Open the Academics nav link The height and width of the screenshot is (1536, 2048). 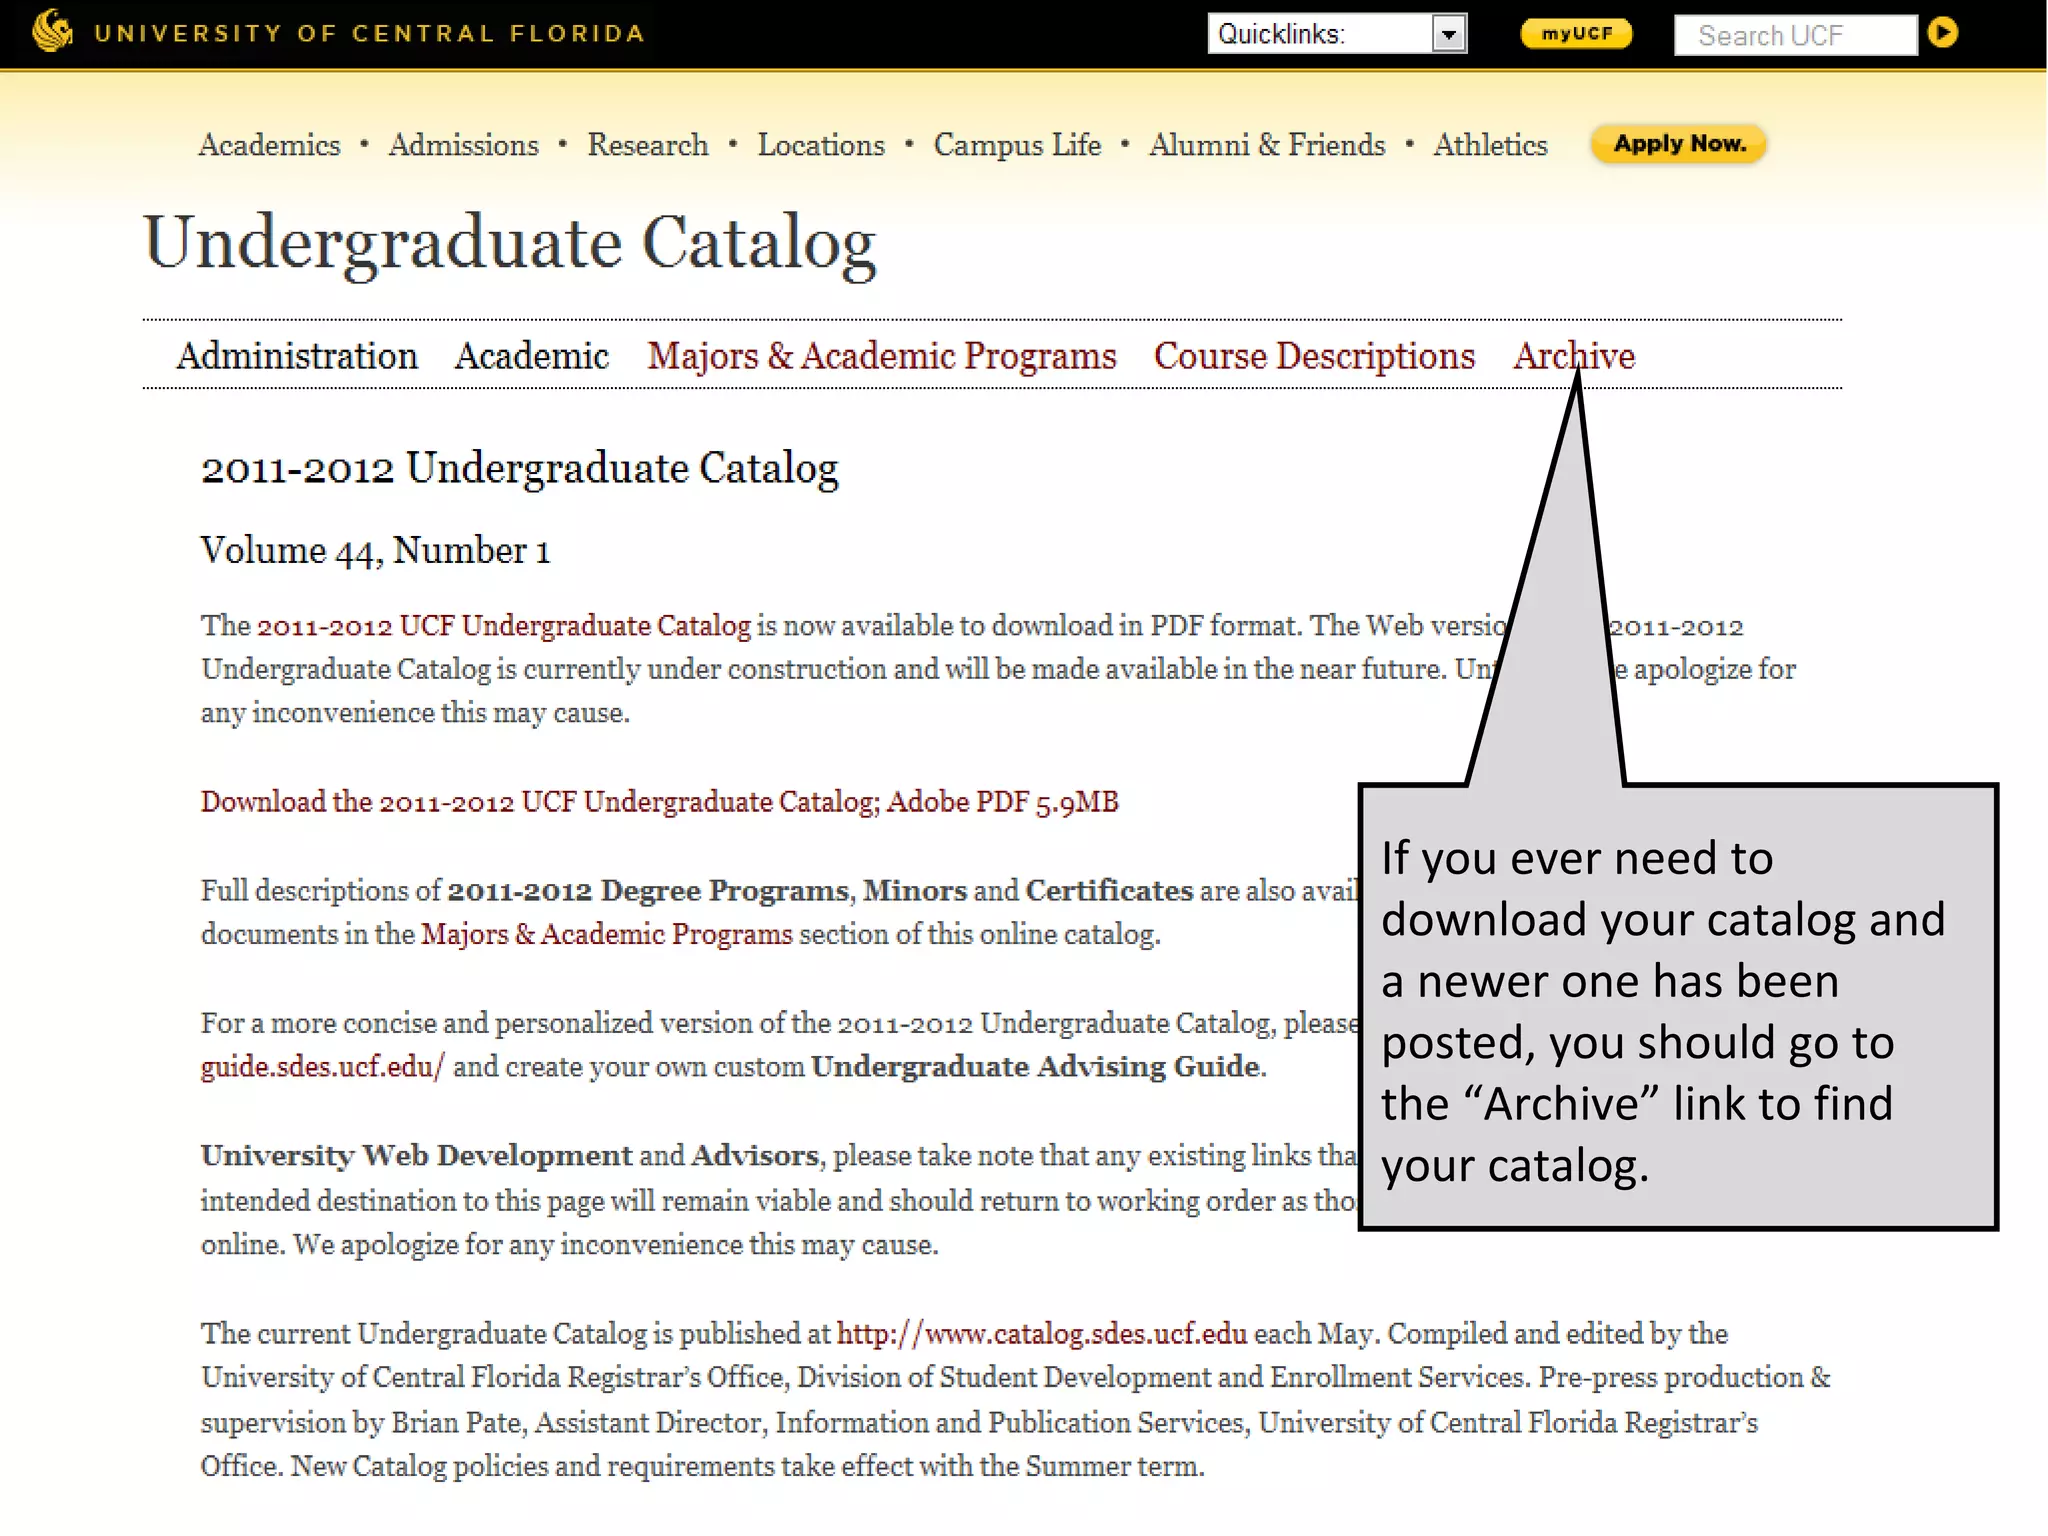pos(269,145)
